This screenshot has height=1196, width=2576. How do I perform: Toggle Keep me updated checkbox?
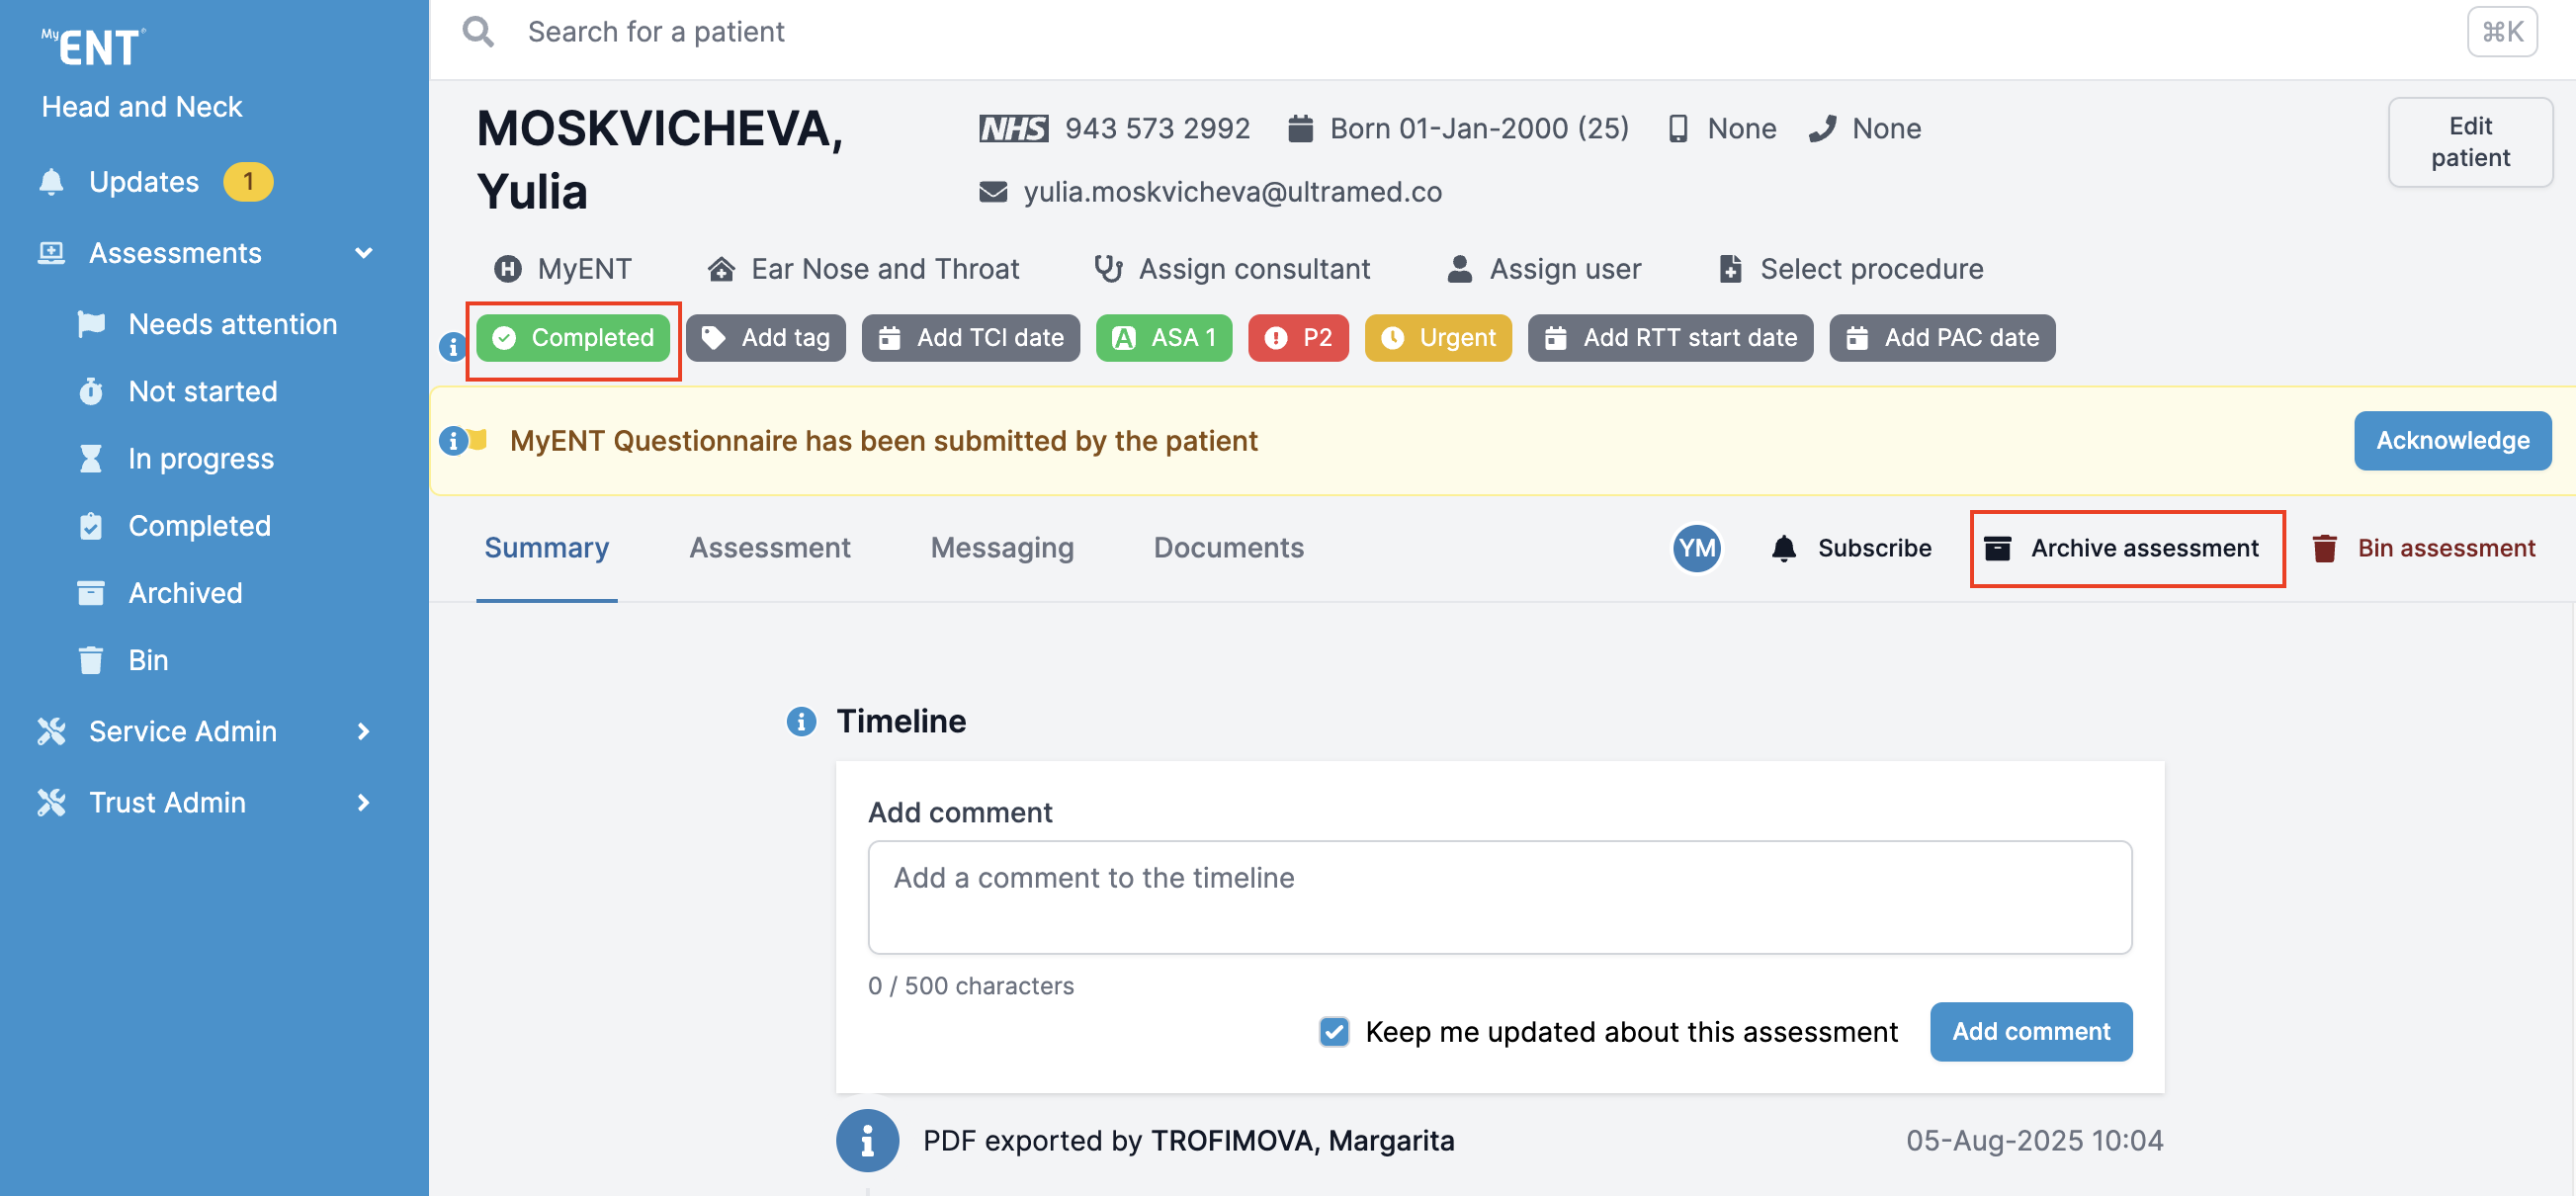pos(1334,1031)
